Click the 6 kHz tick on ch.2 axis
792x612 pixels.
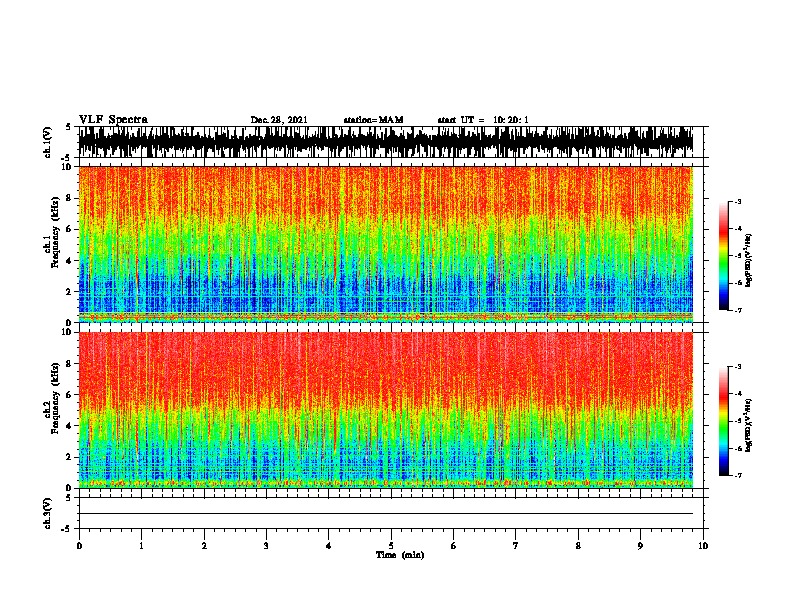(69, 395)
